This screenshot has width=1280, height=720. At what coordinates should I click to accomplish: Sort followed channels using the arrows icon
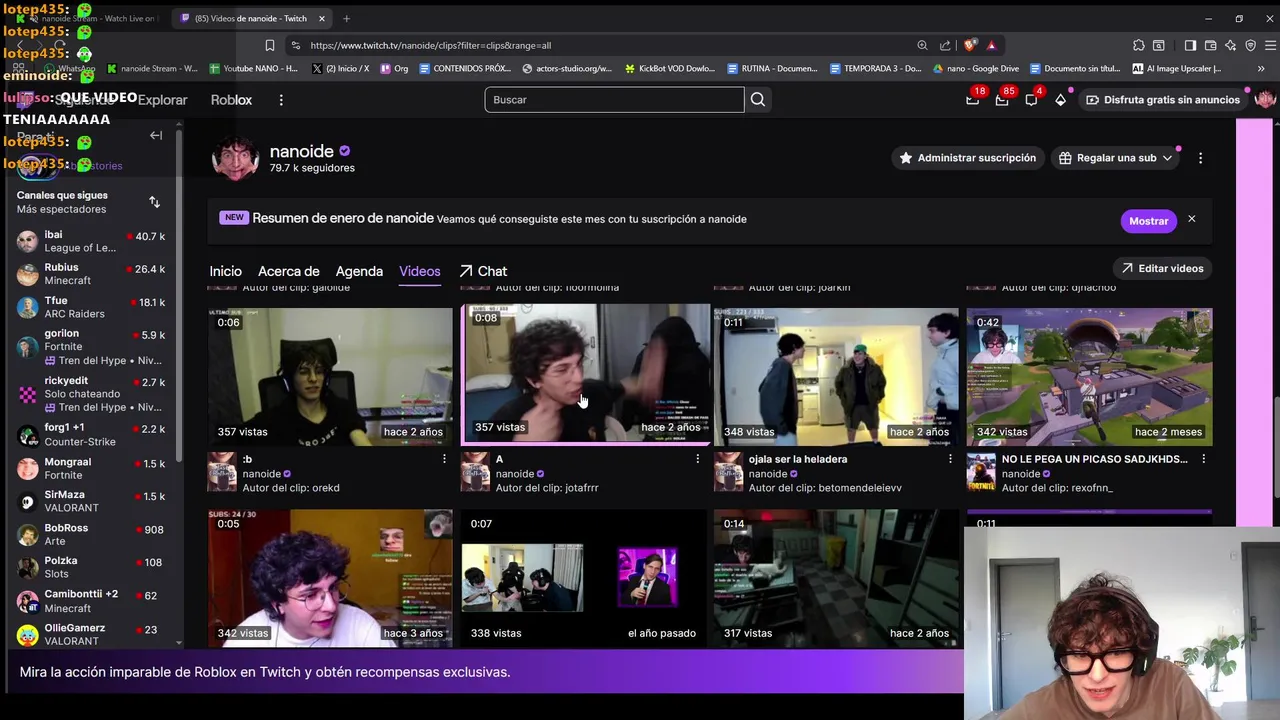[x=154, y=202]
